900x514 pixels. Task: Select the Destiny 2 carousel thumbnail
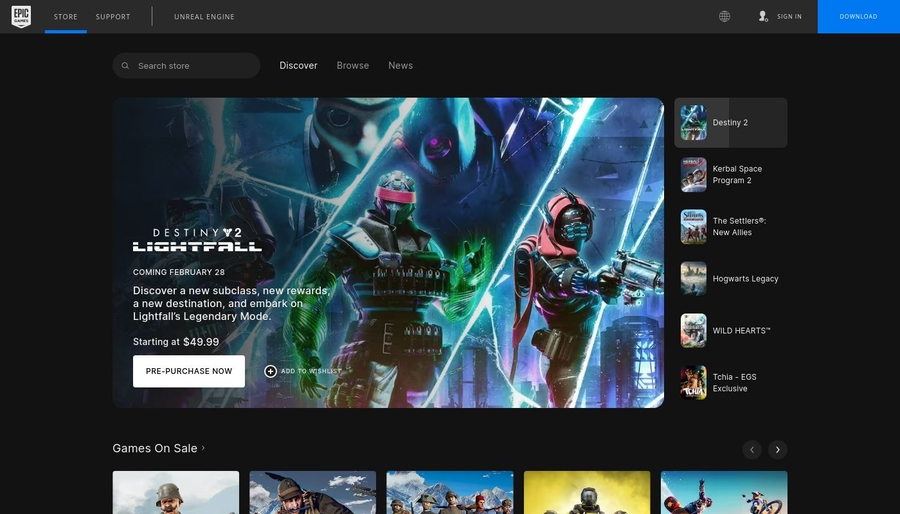694,123
